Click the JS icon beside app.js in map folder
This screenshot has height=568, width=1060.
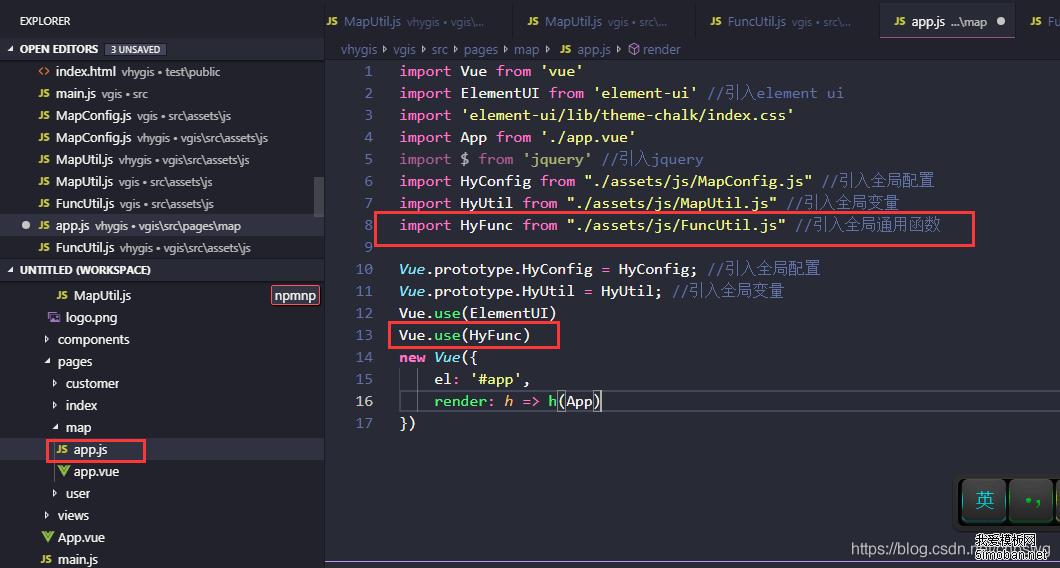tap(62, 450)
